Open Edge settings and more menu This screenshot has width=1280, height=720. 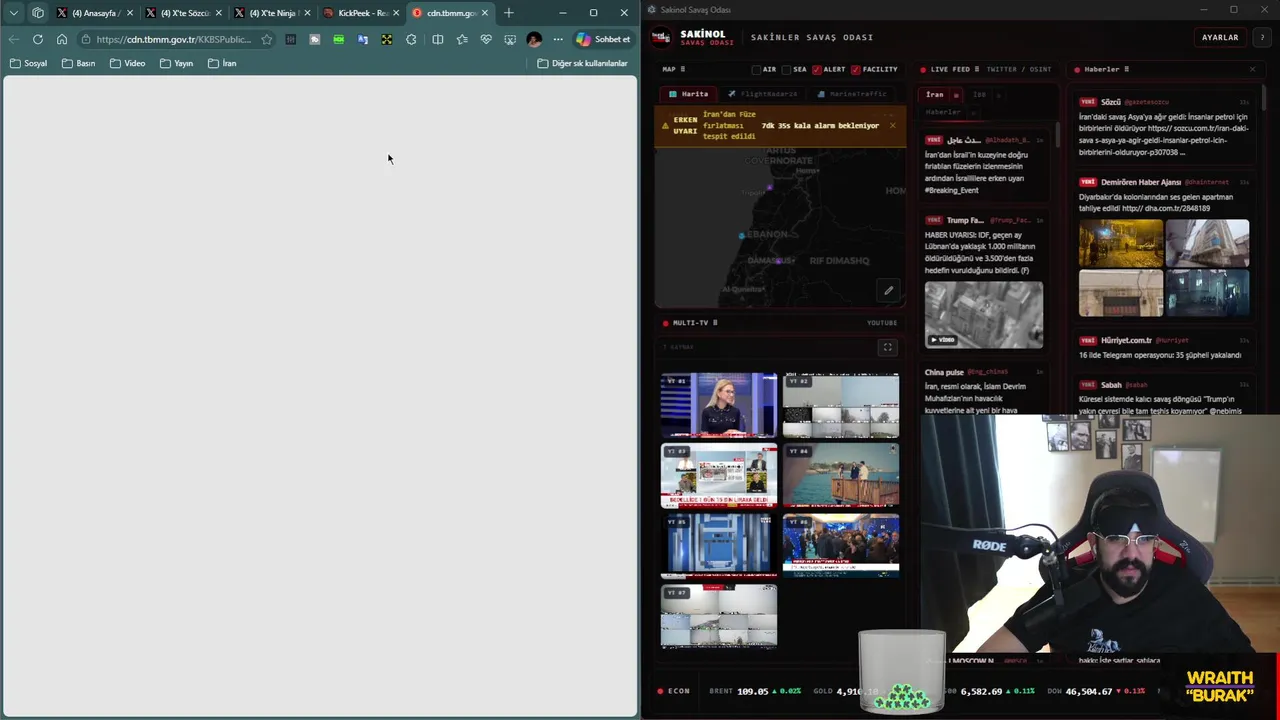click(558, 39)
